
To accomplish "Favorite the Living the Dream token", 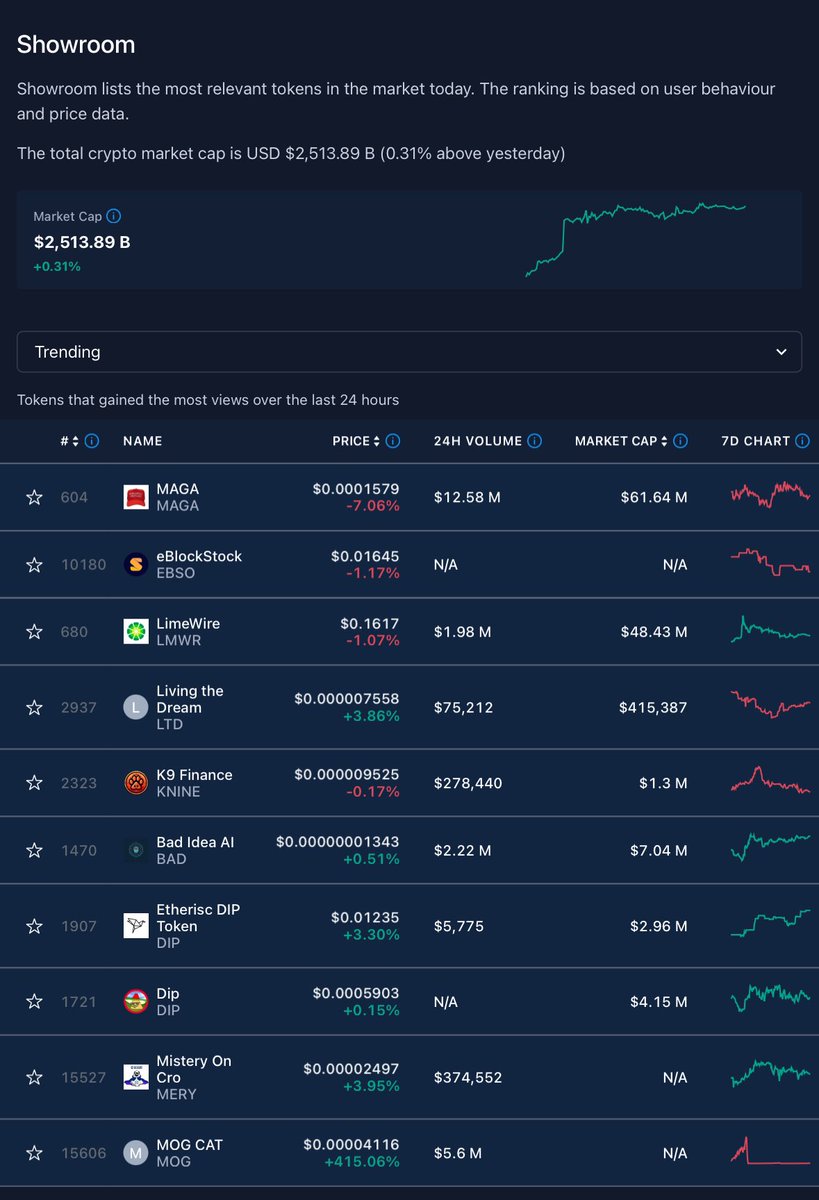I will point(34,708).
